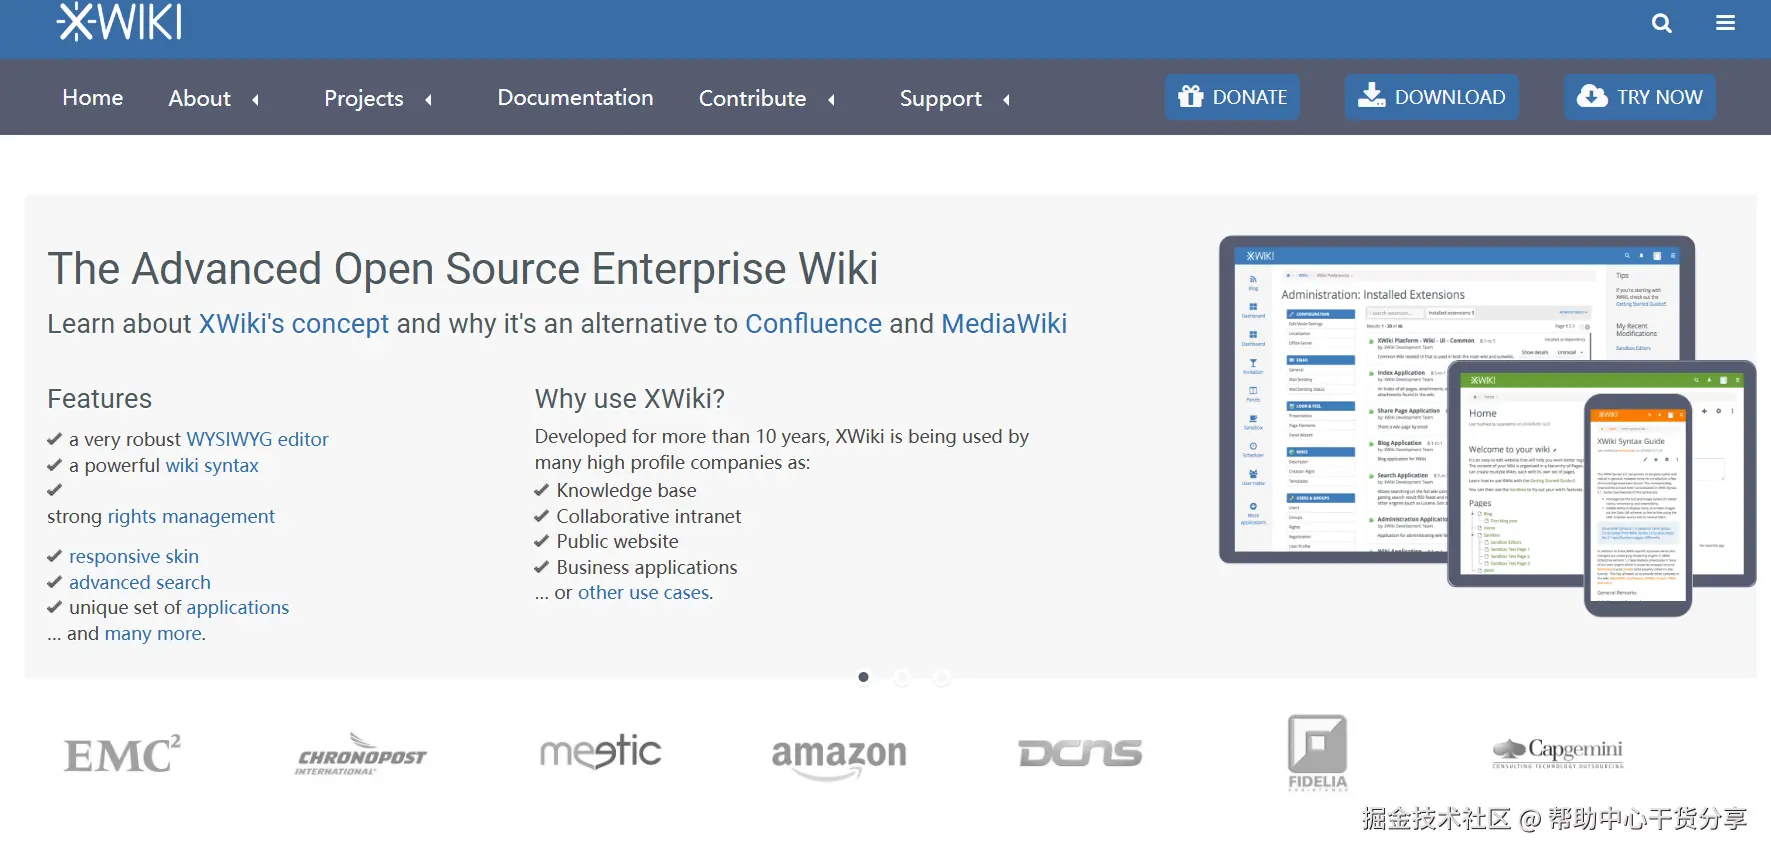Expand the About dropdown arrow
The height and width of the screenshot is (856, 1771).
click(x=256, y=99)
